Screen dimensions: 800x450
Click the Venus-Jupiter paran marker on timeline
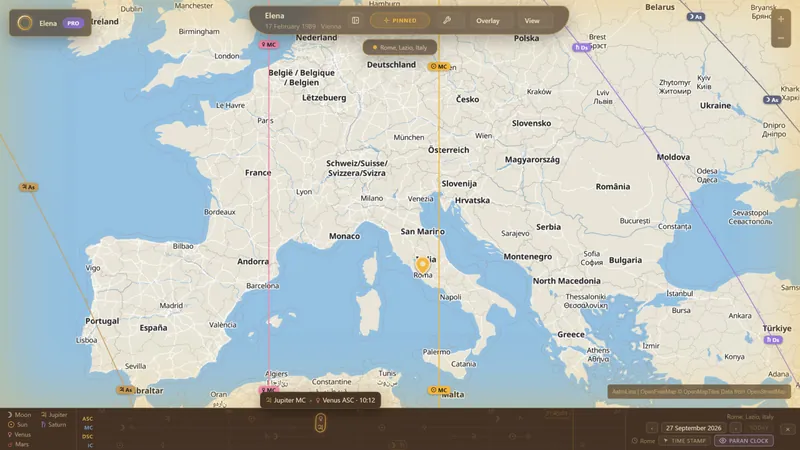pyautogui.click(x=320, y=422)
